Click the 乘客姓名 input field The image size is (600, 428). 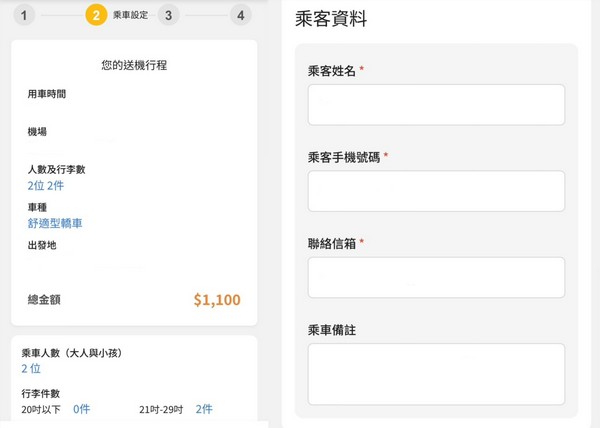pyautogui.click(x=436, y=105)
